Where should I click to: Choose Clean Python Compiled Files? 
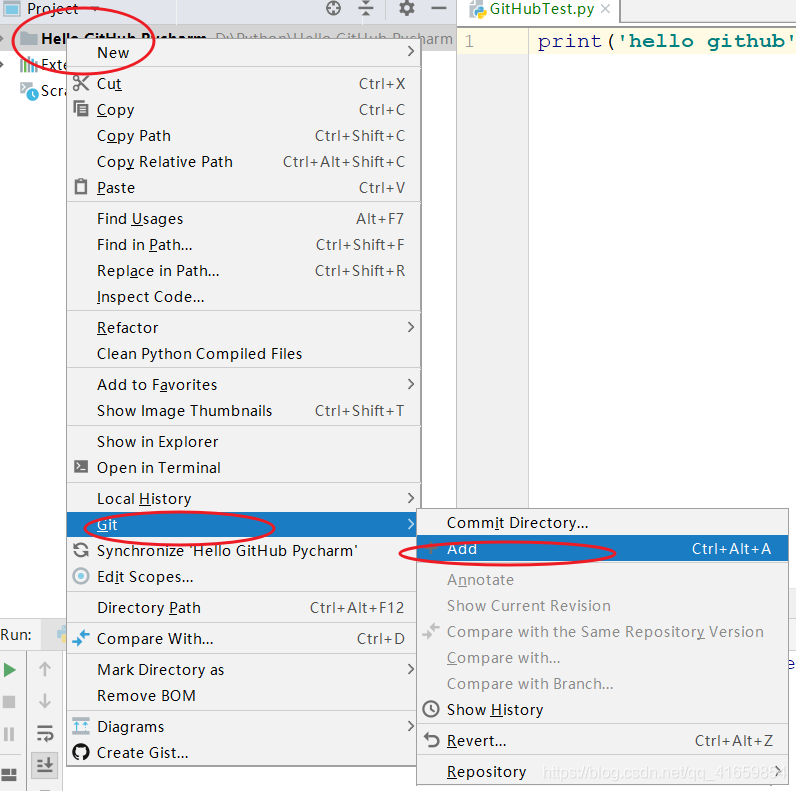(x=244, y=353)
